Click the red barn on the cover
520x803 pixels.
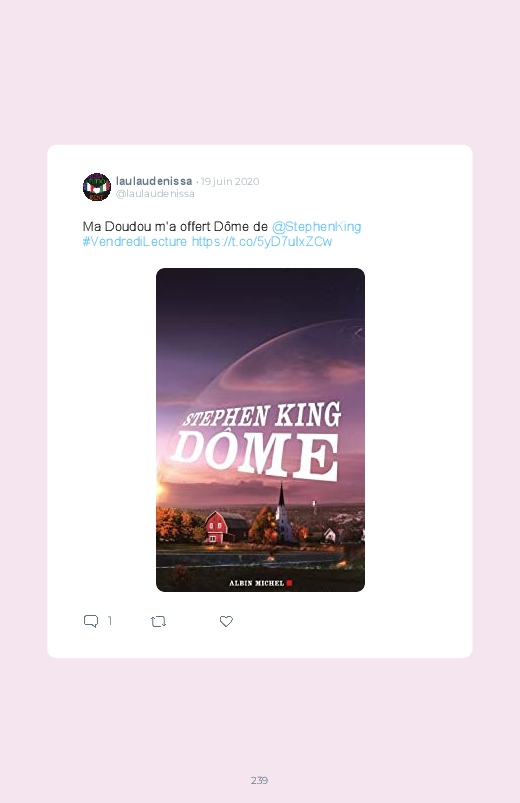[x=224, y=527]
